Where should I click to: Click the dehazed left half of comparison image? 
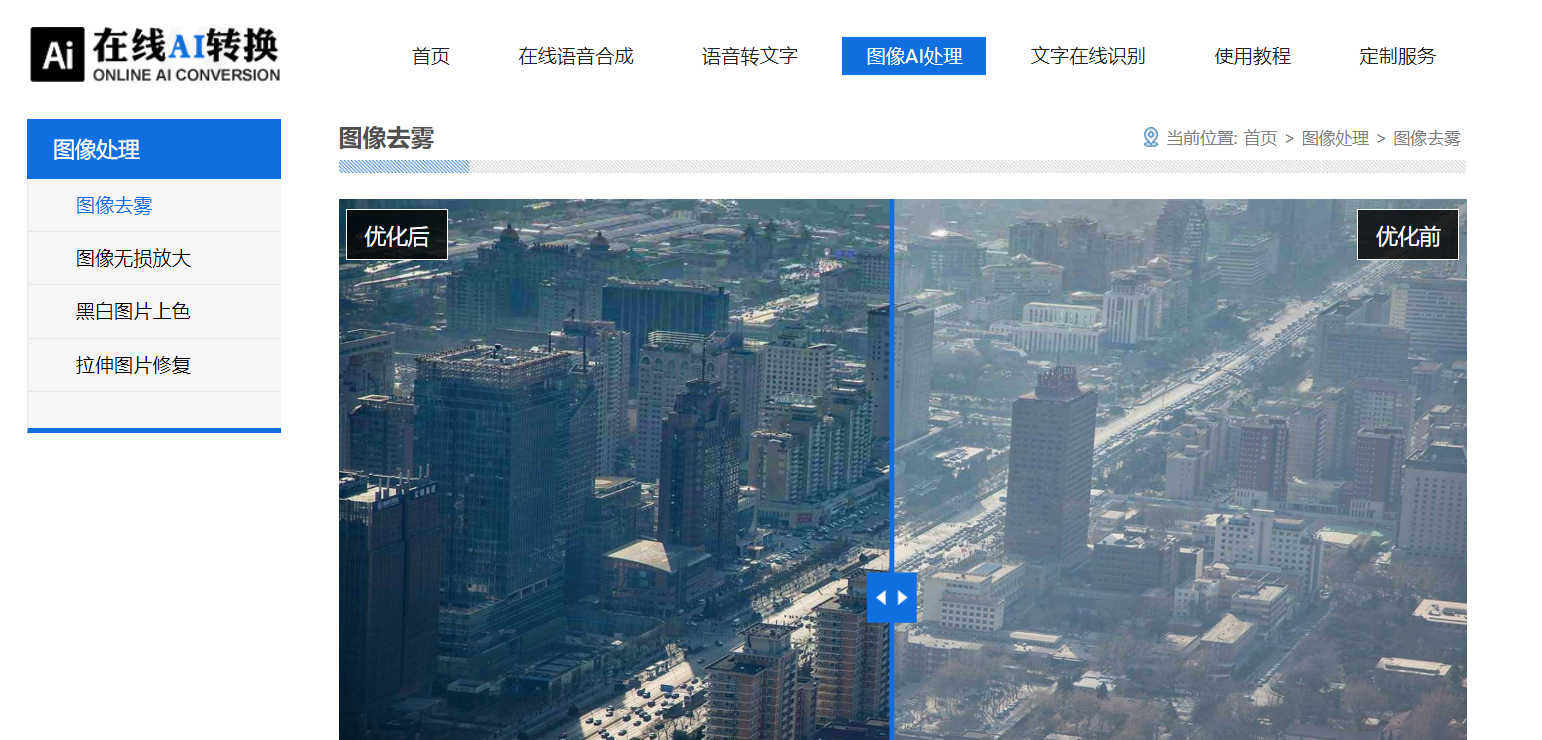coord(614,469)
